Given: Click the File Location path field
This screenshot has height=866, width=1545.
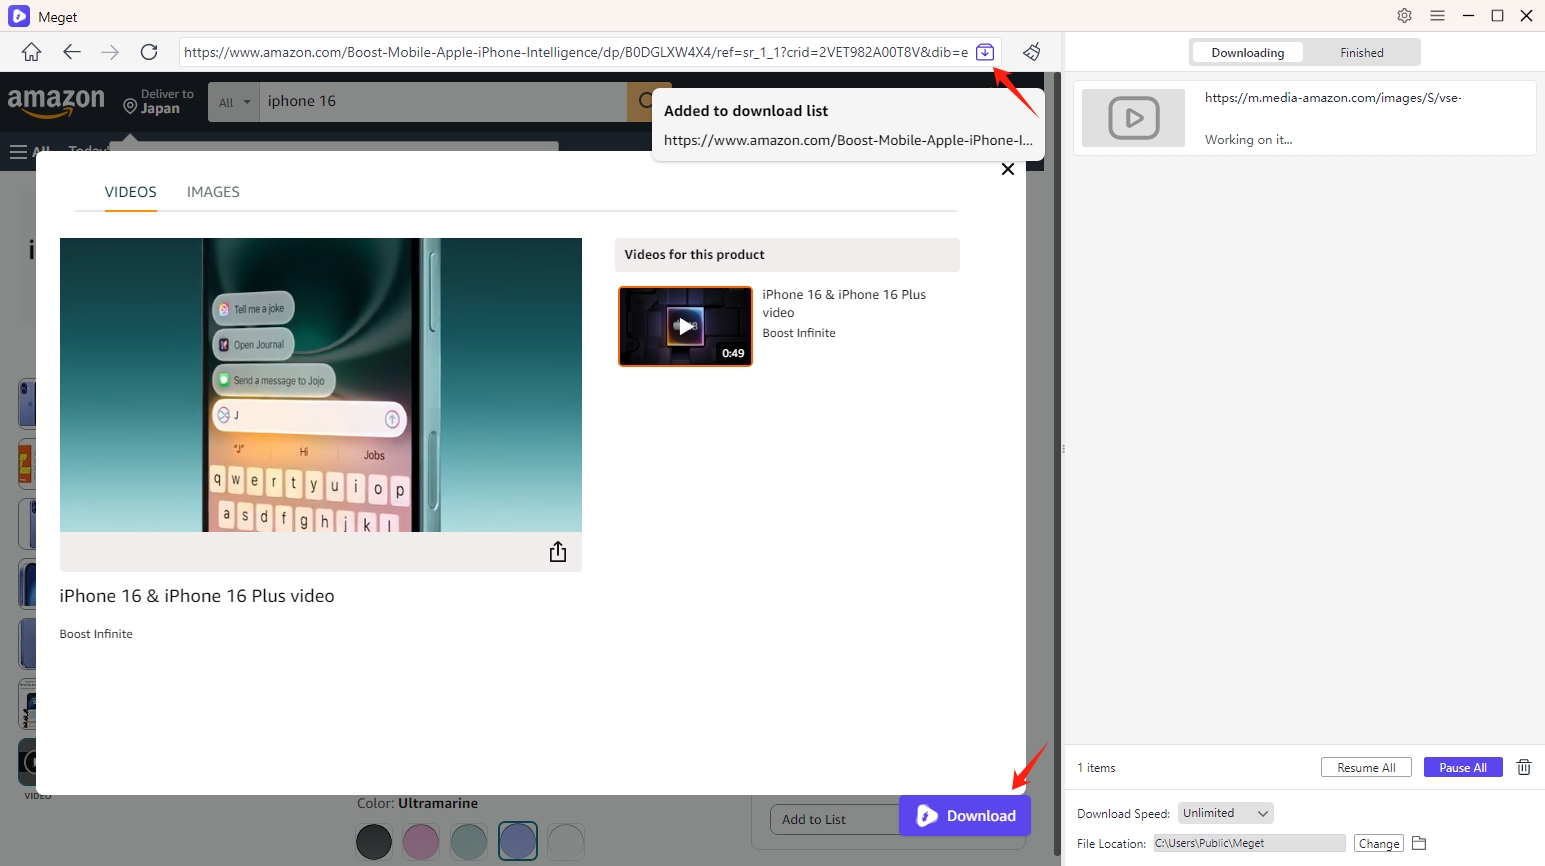Looking at the screenshot, I should (1249, 843).
